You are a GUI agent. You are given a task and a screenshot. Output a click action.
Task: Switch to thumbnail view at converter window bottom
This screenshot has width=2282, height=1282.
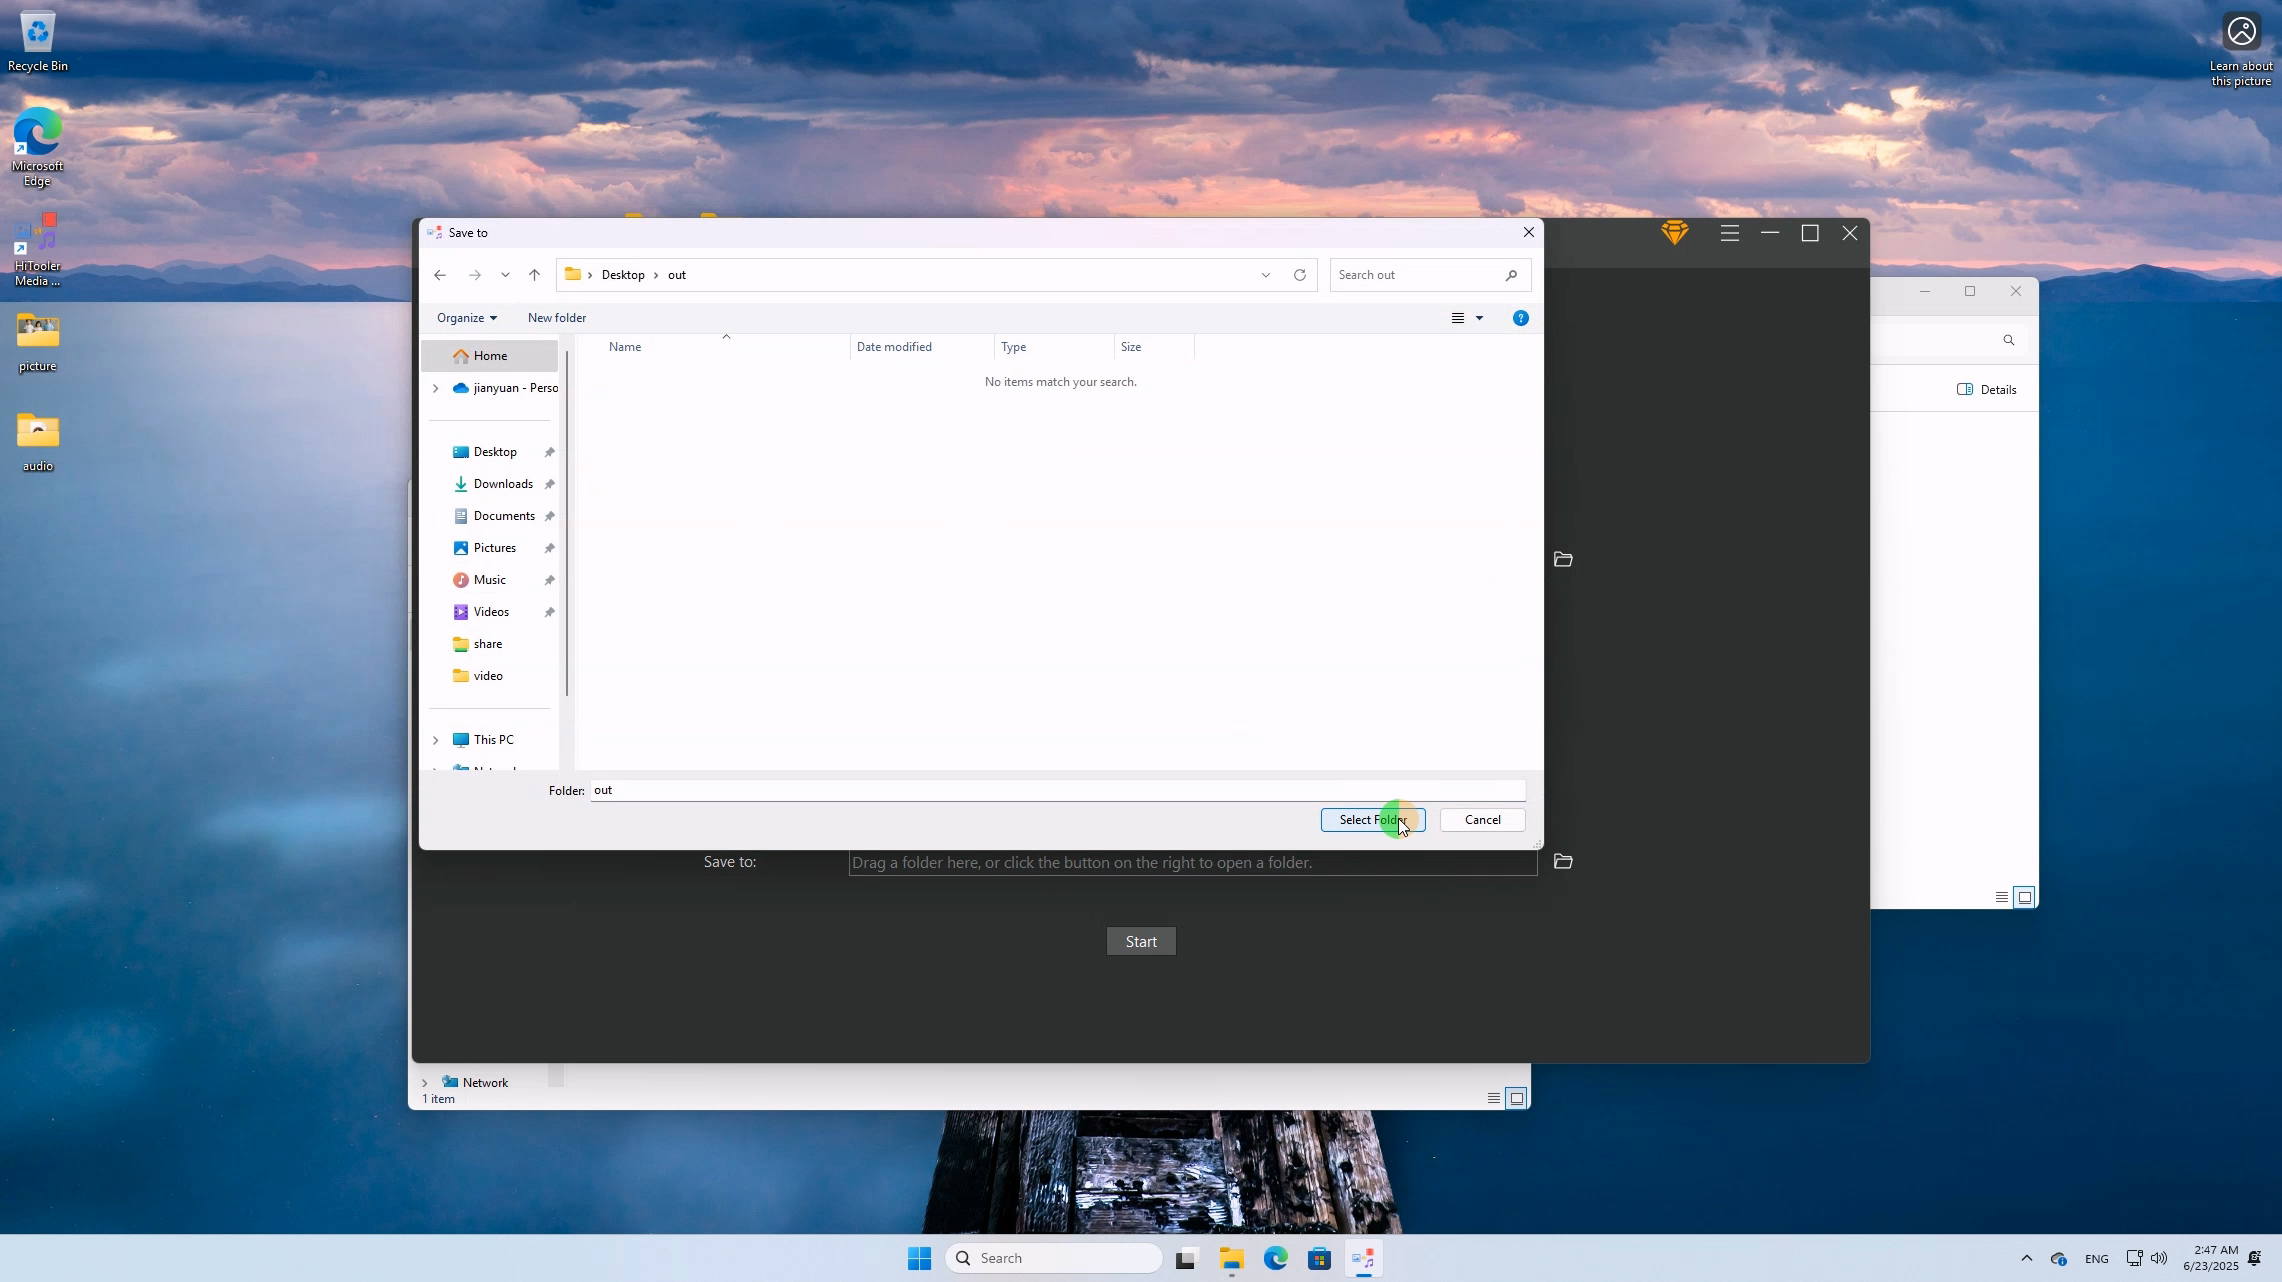2026,897
